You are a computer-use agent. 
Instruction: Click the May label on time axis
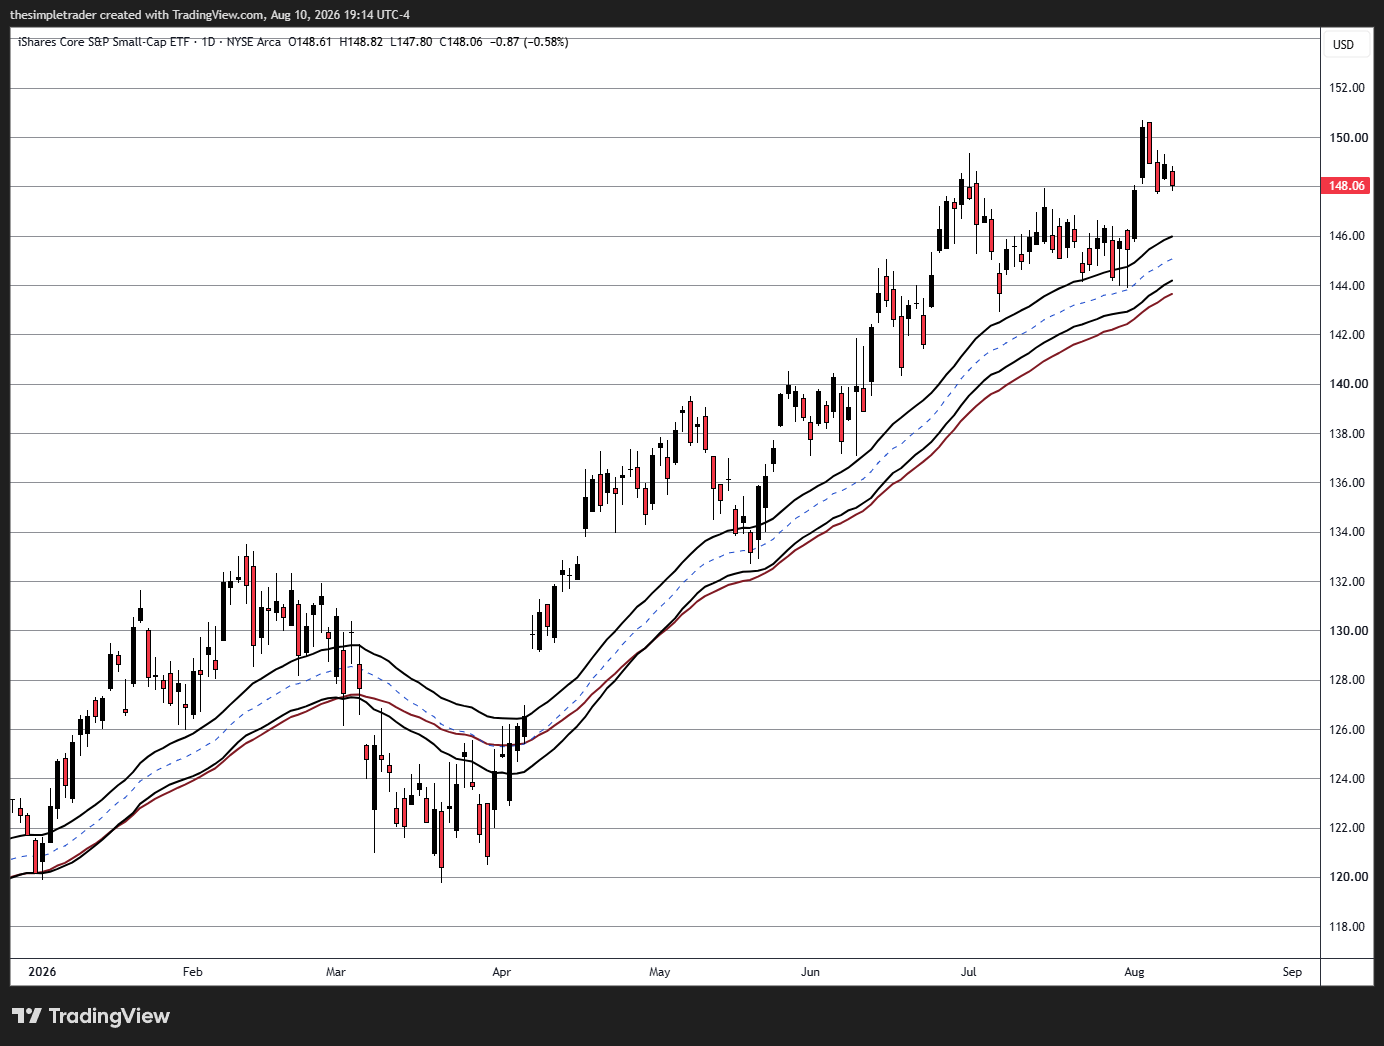click(x=660, y=972)
